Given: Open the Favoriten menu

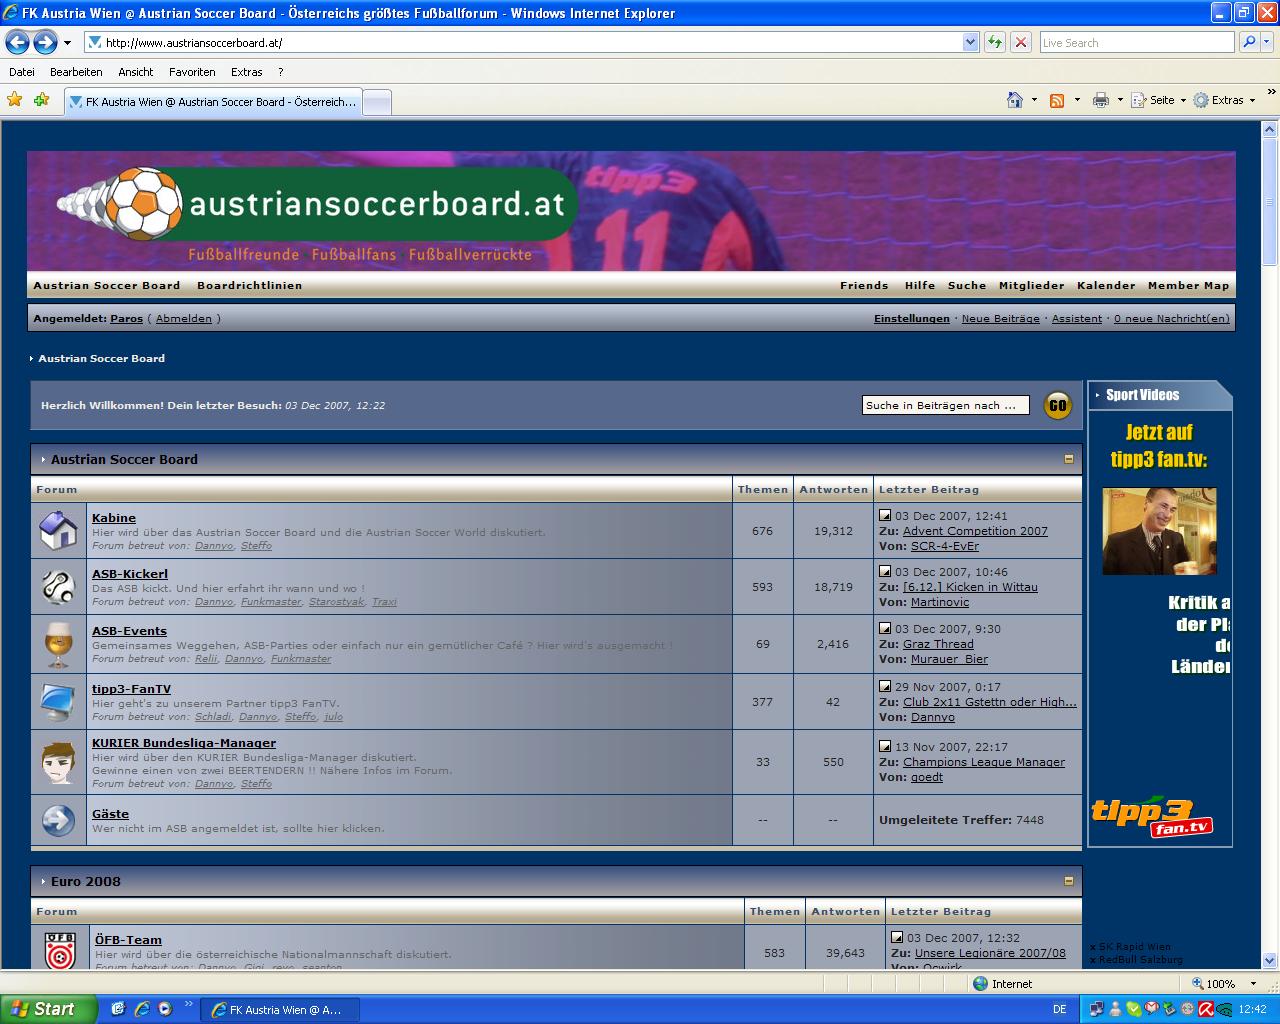Looking at the screenshot, I should [192, 72].
